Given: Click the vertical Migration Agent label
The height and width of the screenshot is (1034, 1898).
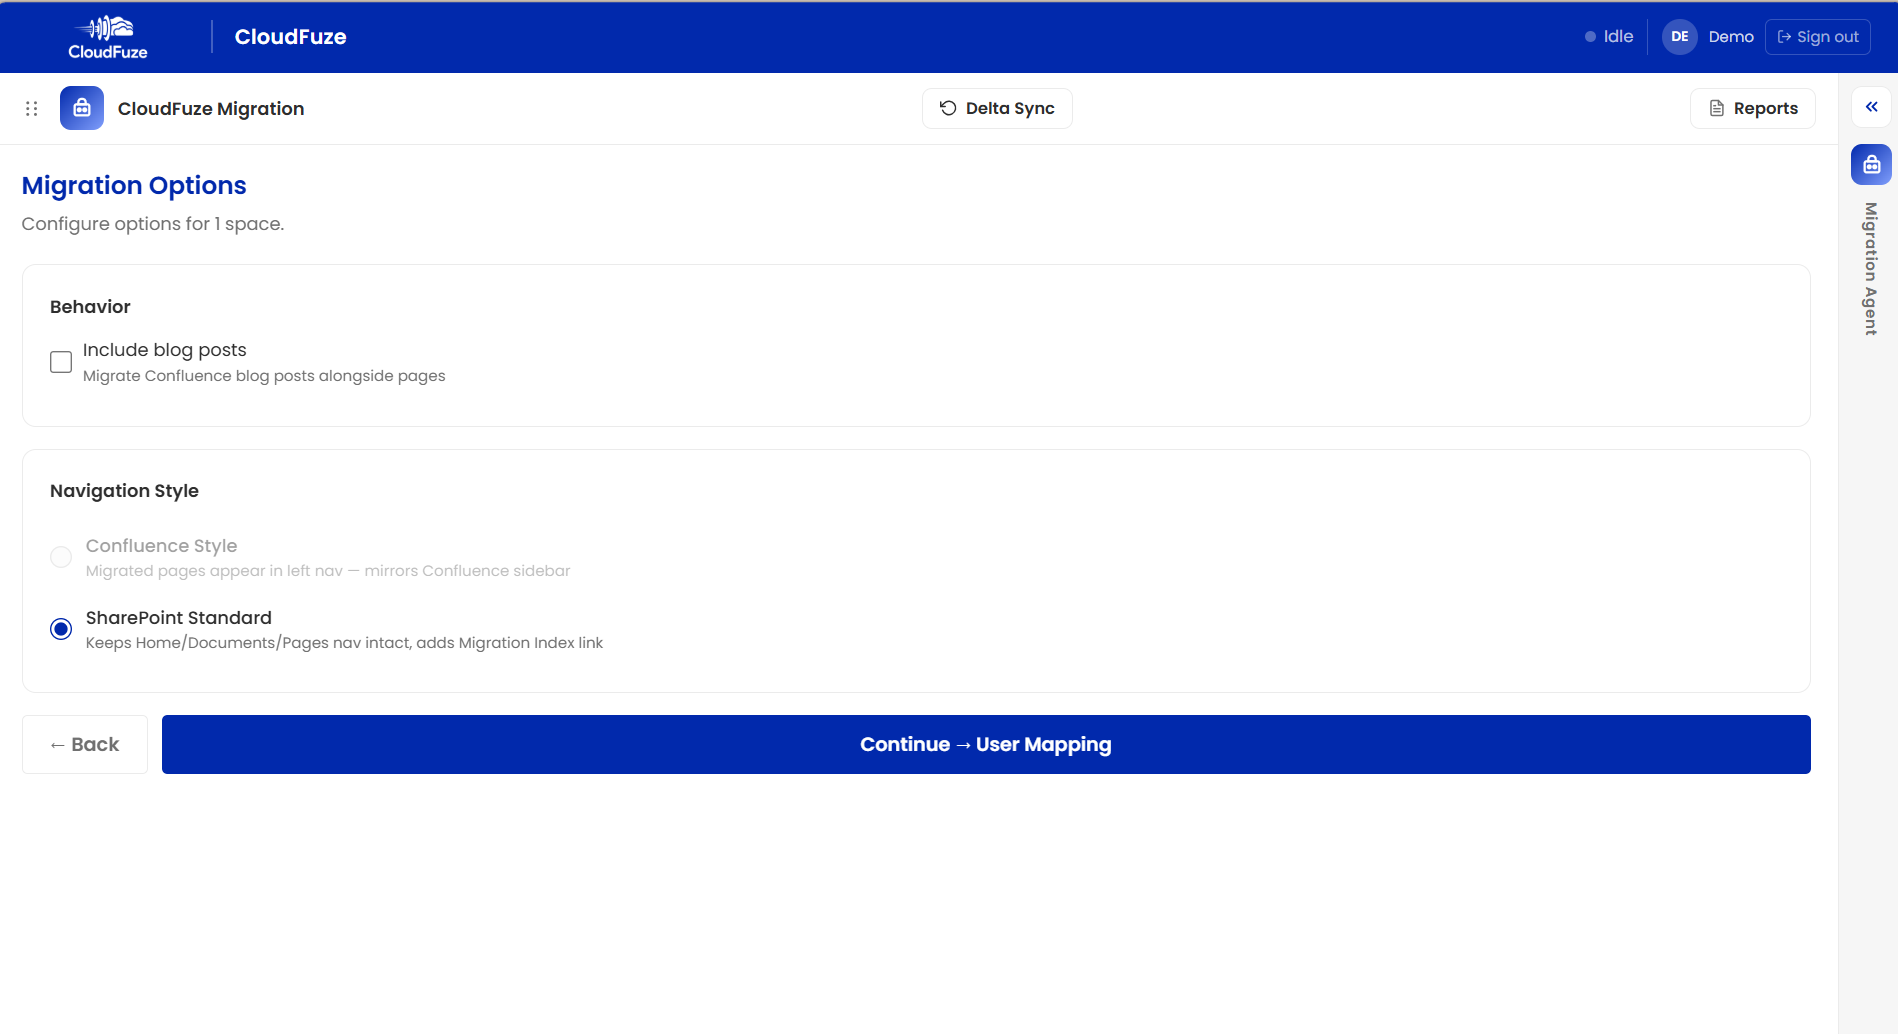Looking at the screenshot, I should 1871,269.
